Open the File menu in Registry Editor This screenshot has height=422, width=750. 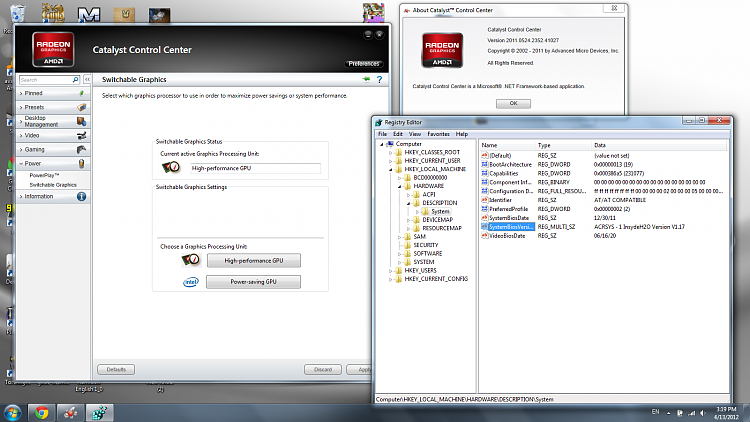382,134
